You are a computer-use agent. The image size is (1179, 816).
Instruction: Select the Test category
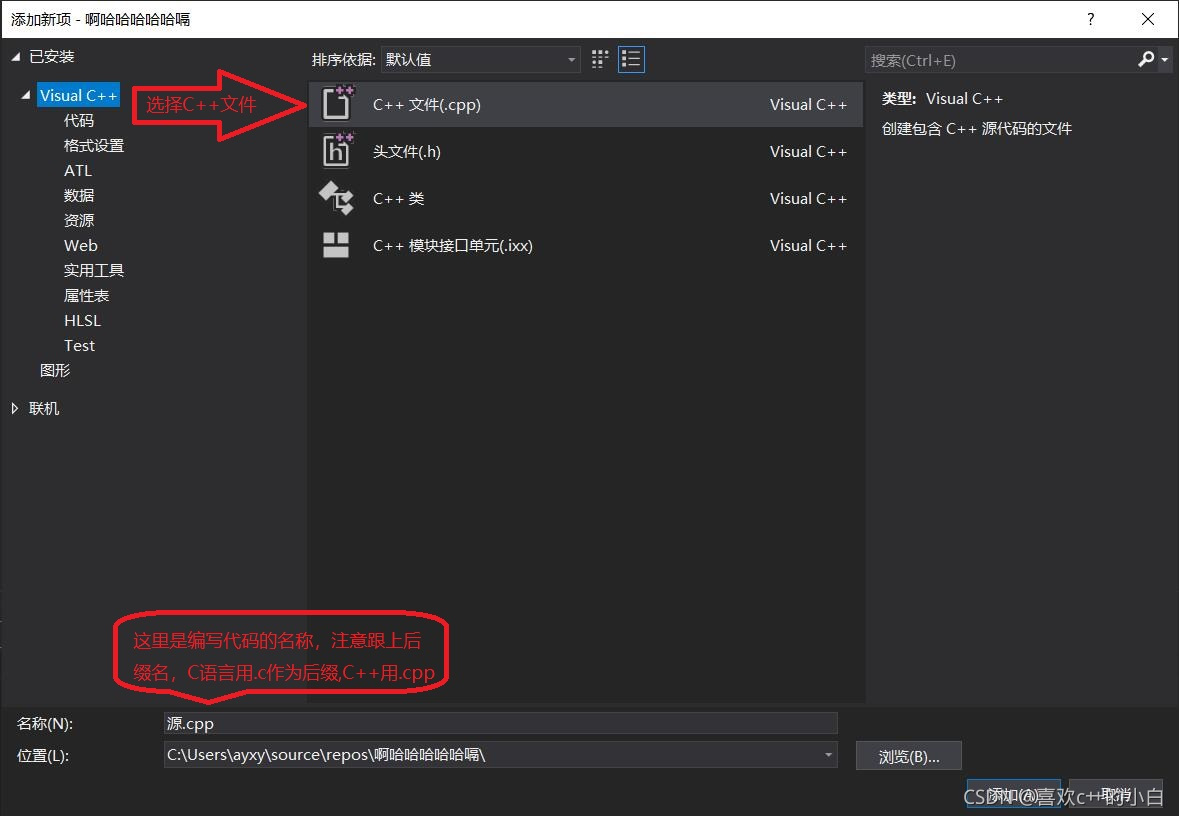tap(79, 345)
